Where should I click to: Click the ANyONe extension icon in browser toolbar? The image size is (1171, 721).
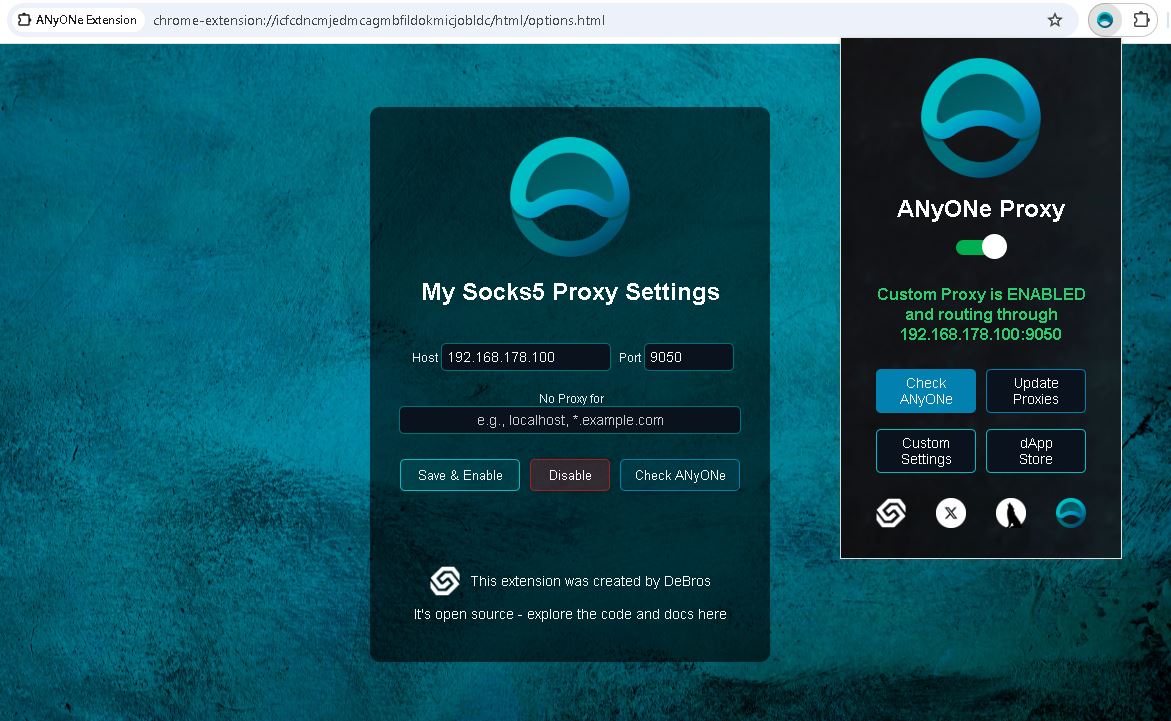1105,20
